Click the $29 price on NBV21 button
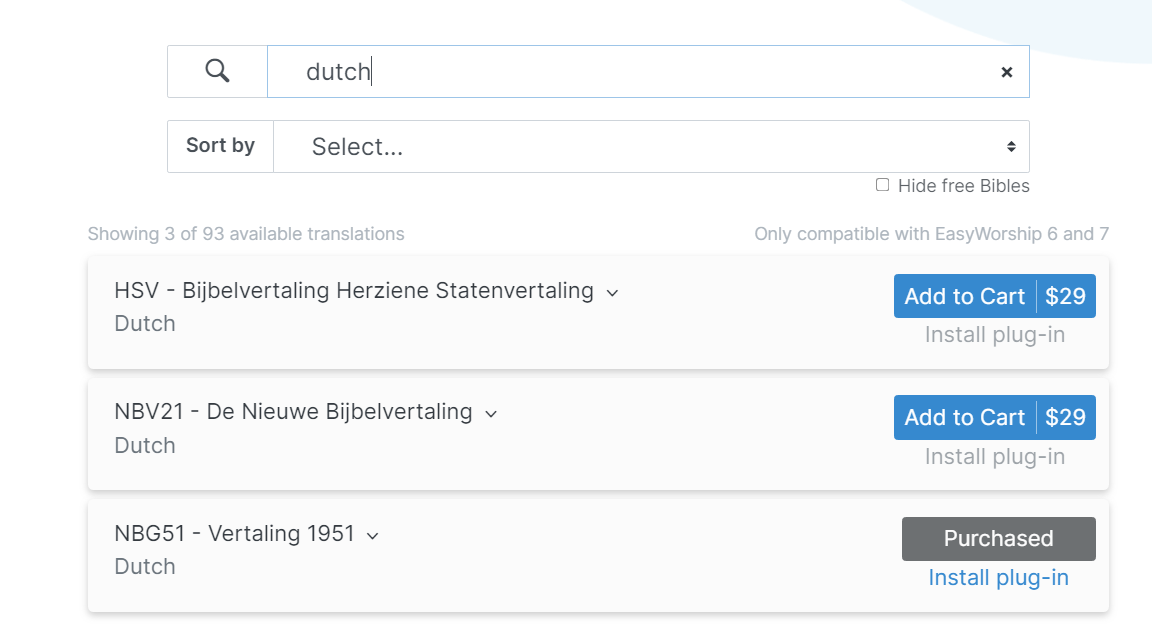Screen dimensions: 1152x642 tap(1065, 417)
